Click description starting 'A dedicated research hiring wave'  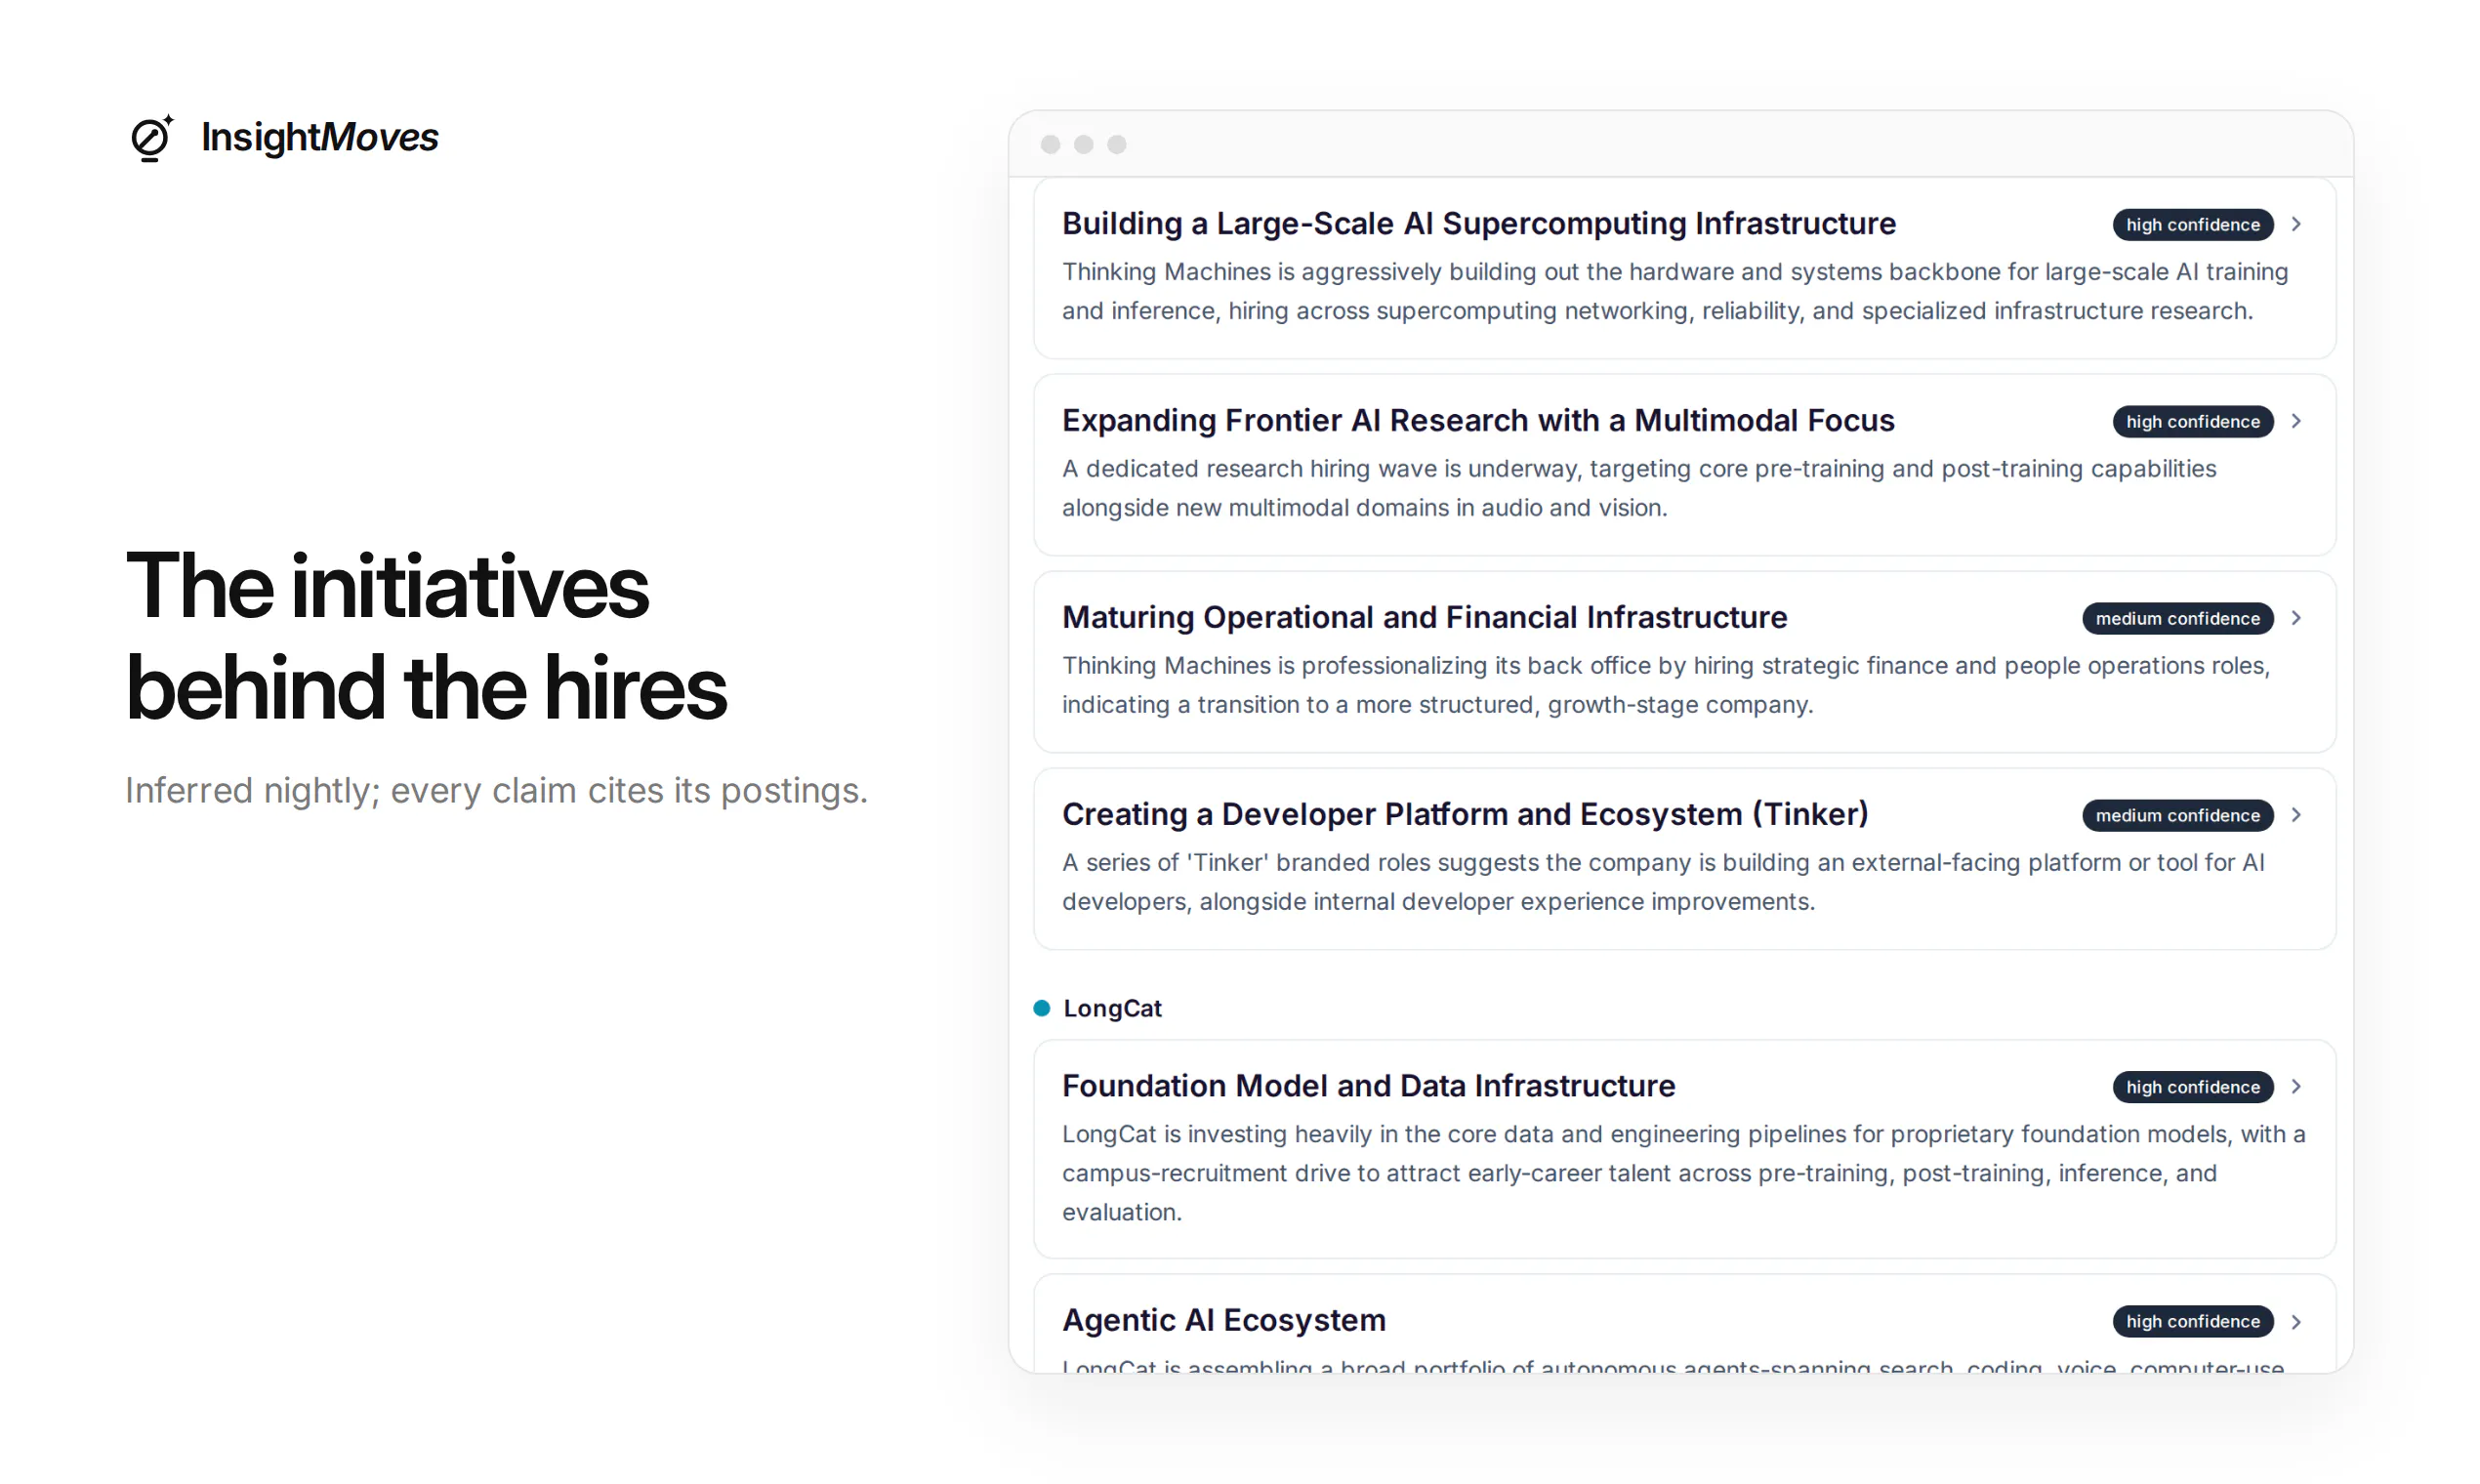(x=1639, y=488)
